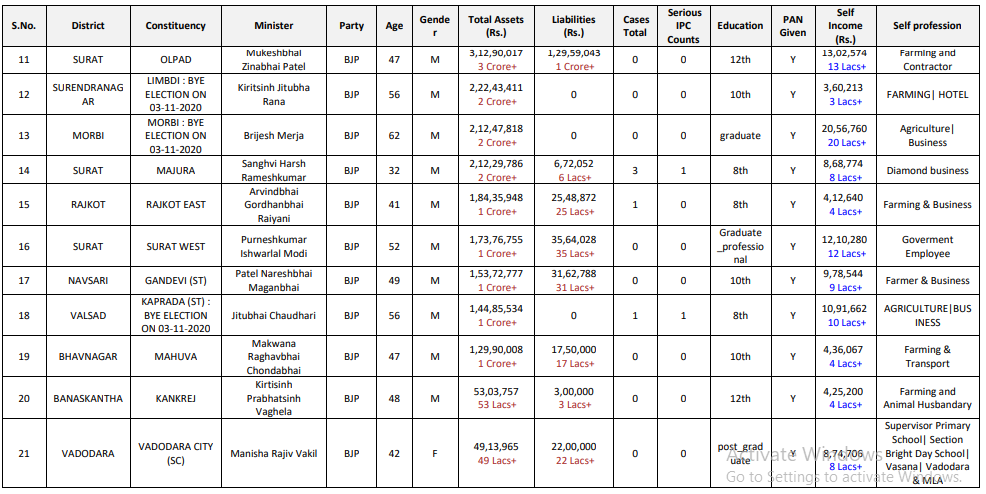Click minister name 'Brijesh Merja'
The image size is (986, 494).
click(273, 136)
